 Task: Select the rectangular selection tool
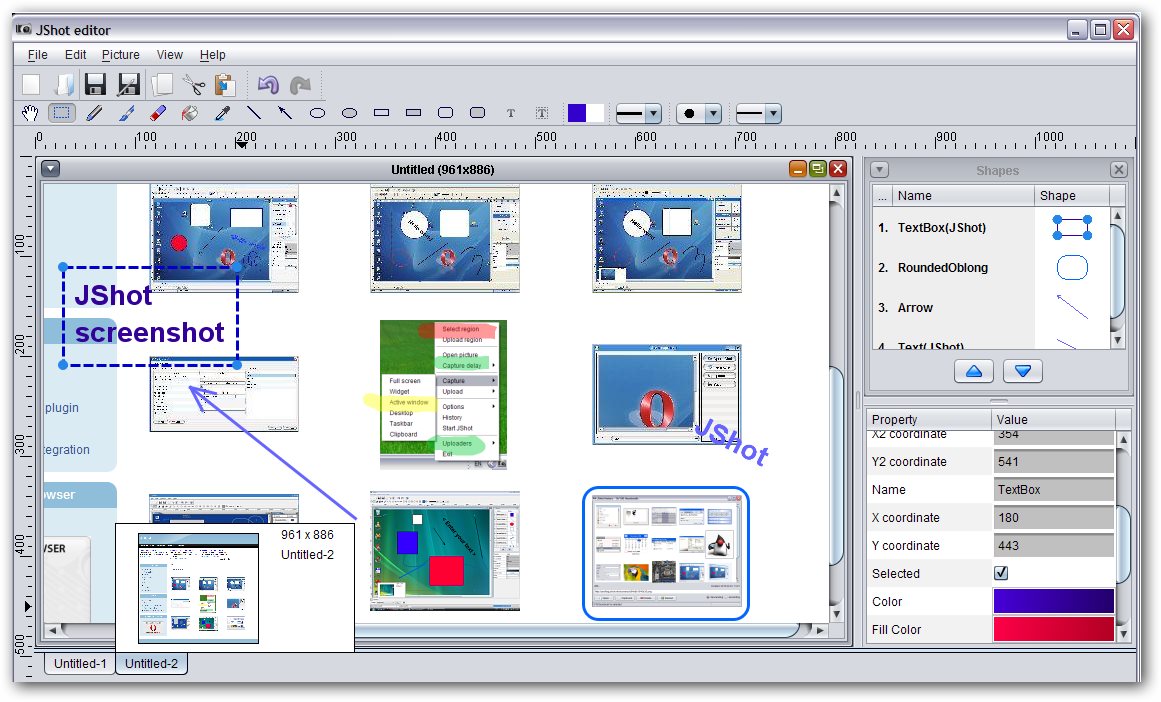[61, 113]
